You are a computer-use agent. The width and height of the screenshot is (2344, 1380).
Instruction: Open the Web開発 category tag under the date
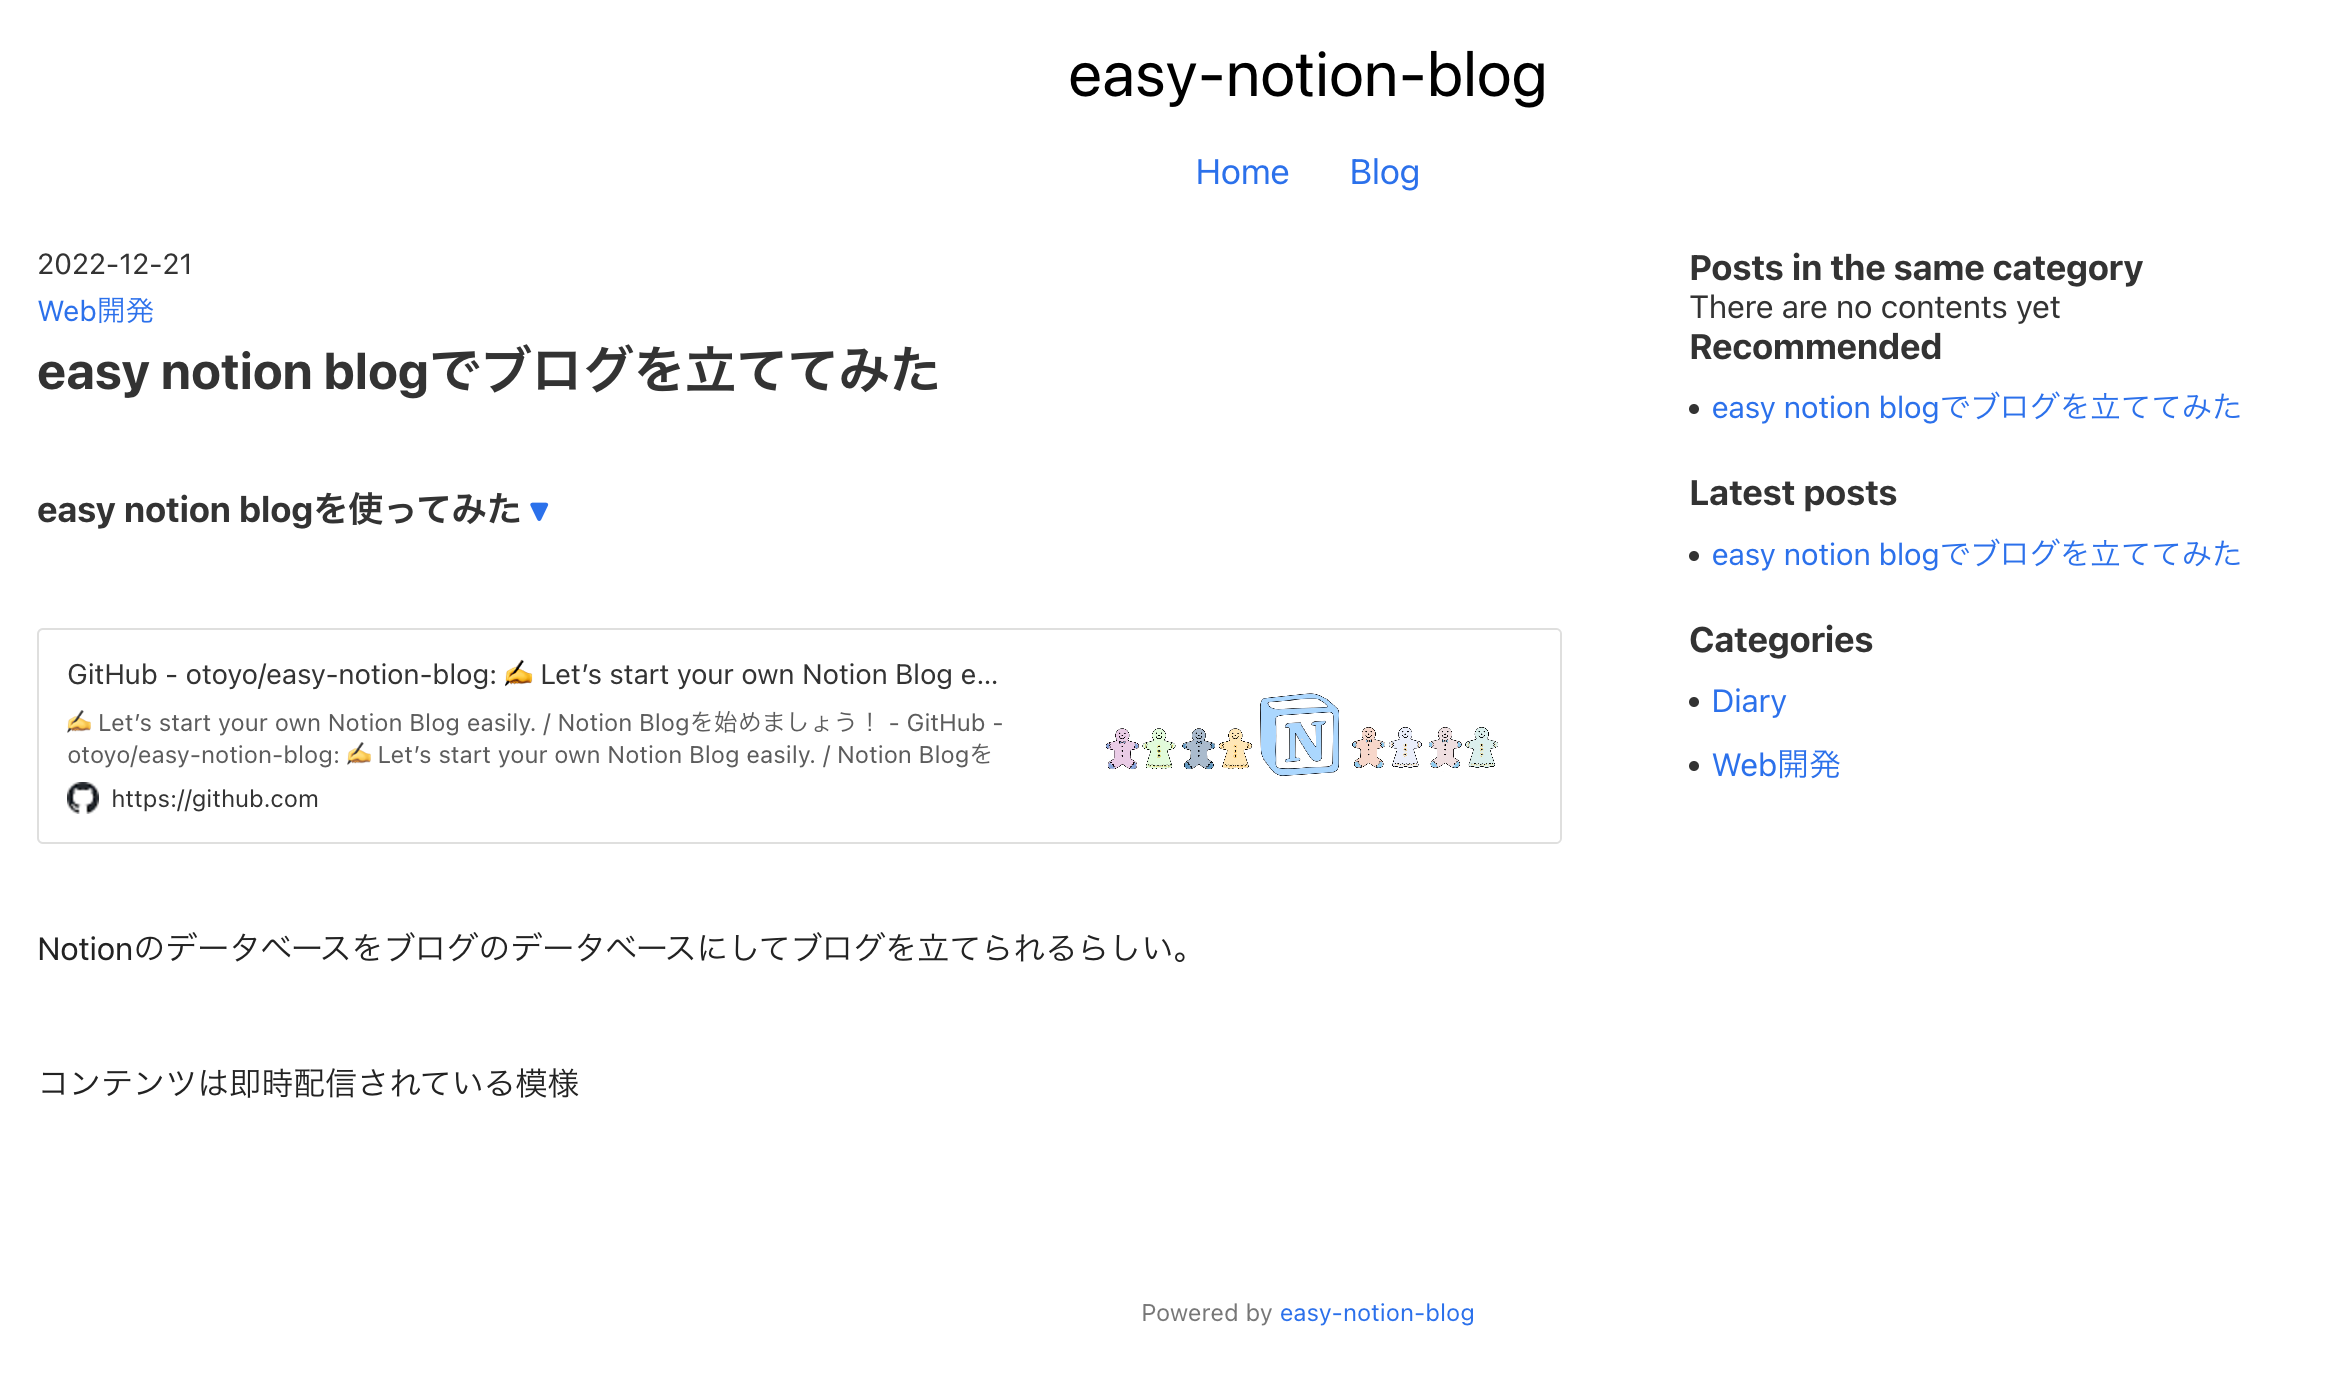[96, 311]
